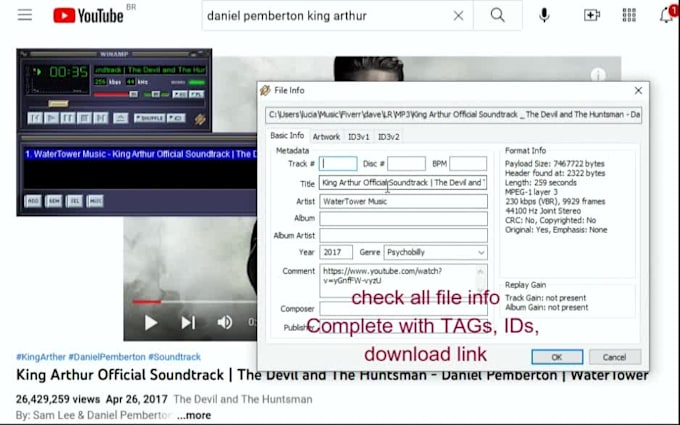The width and height of the screenshot is (680, 425).
Task: Toggle Winamp Shuffle
Action: click(x=149, y=118)
